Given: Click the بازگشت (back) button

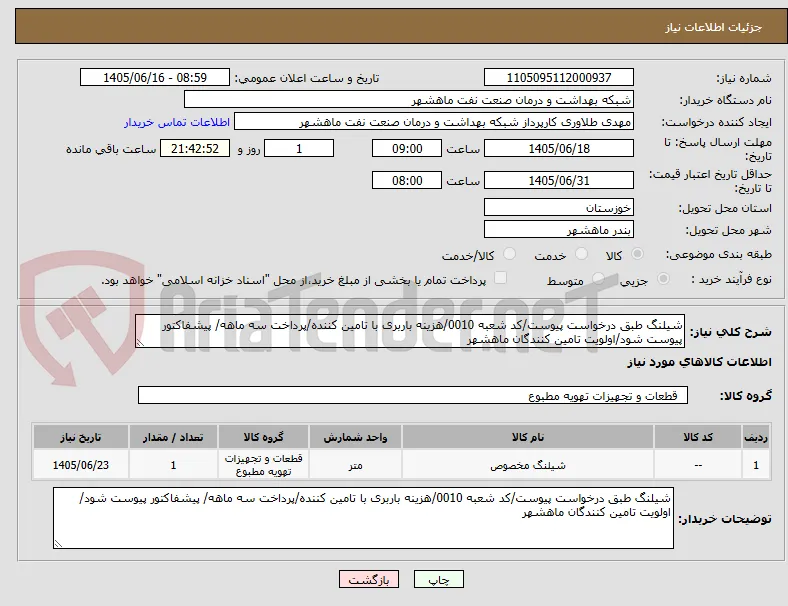Looking at the screenshot, I should tap(369, 579).
